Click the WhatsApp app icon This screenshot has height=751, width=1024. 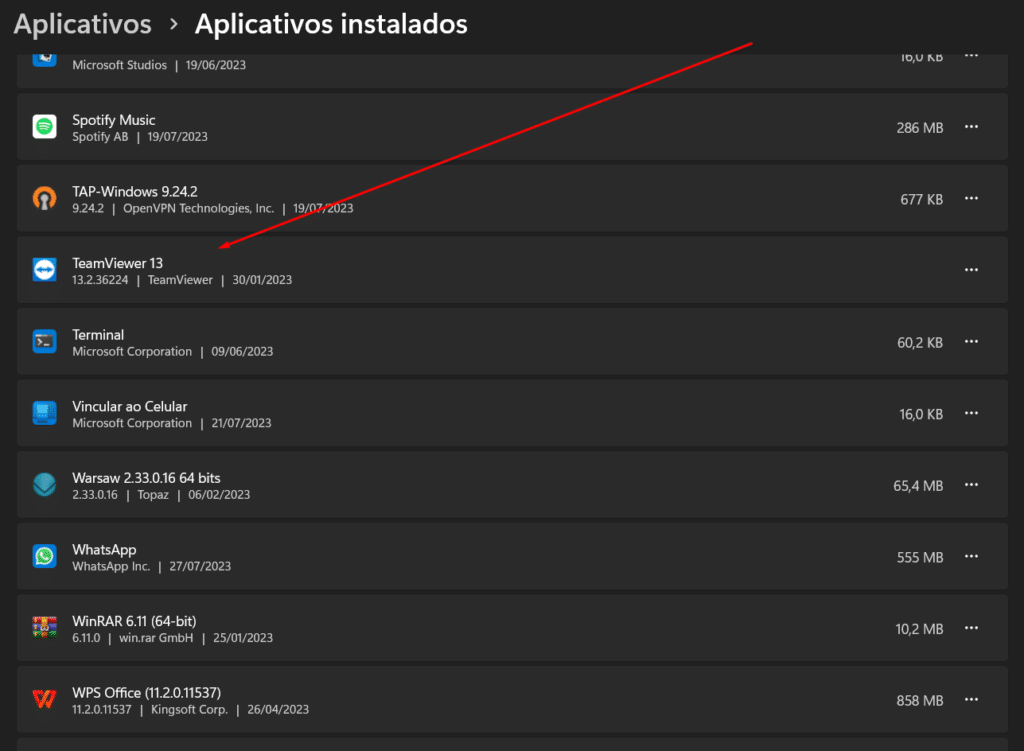click(44, 556)
